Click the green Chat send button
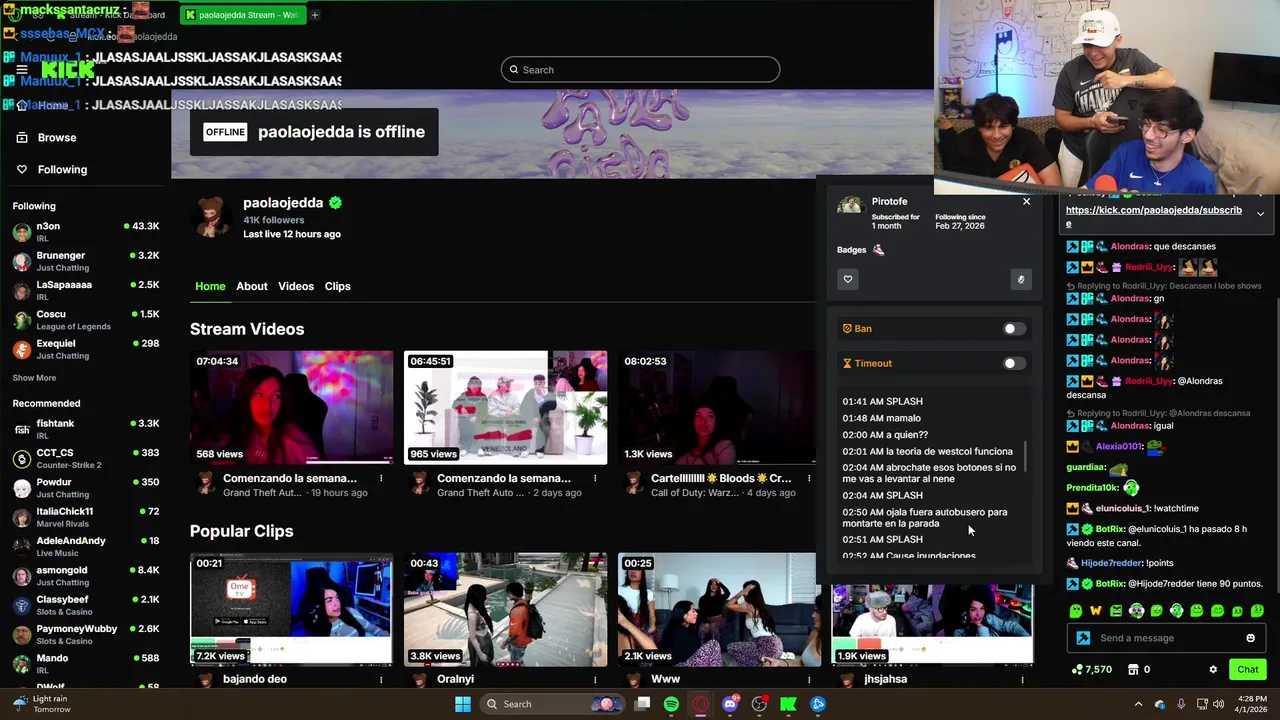Viewport: 1280px width, 720px height. click(x=1248, y=669)
